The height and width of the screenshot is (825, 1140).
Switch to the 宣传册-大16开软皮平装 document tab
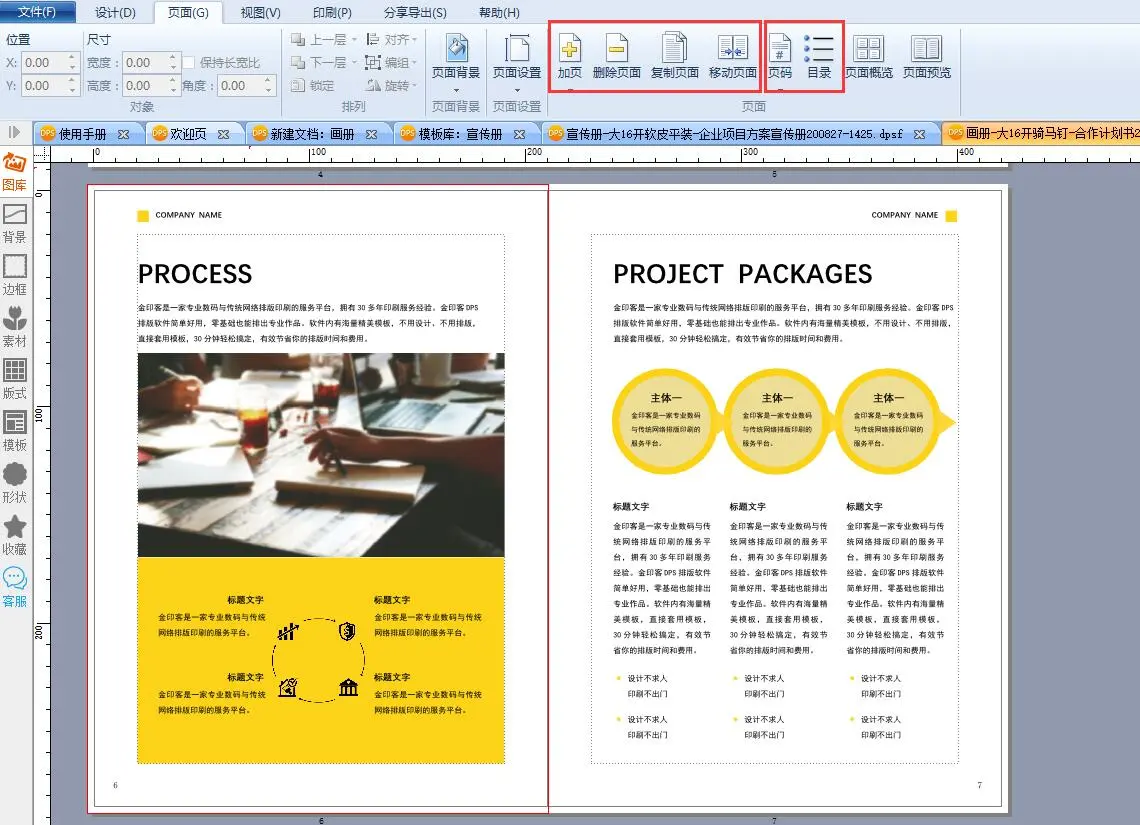tap(734, 134)
